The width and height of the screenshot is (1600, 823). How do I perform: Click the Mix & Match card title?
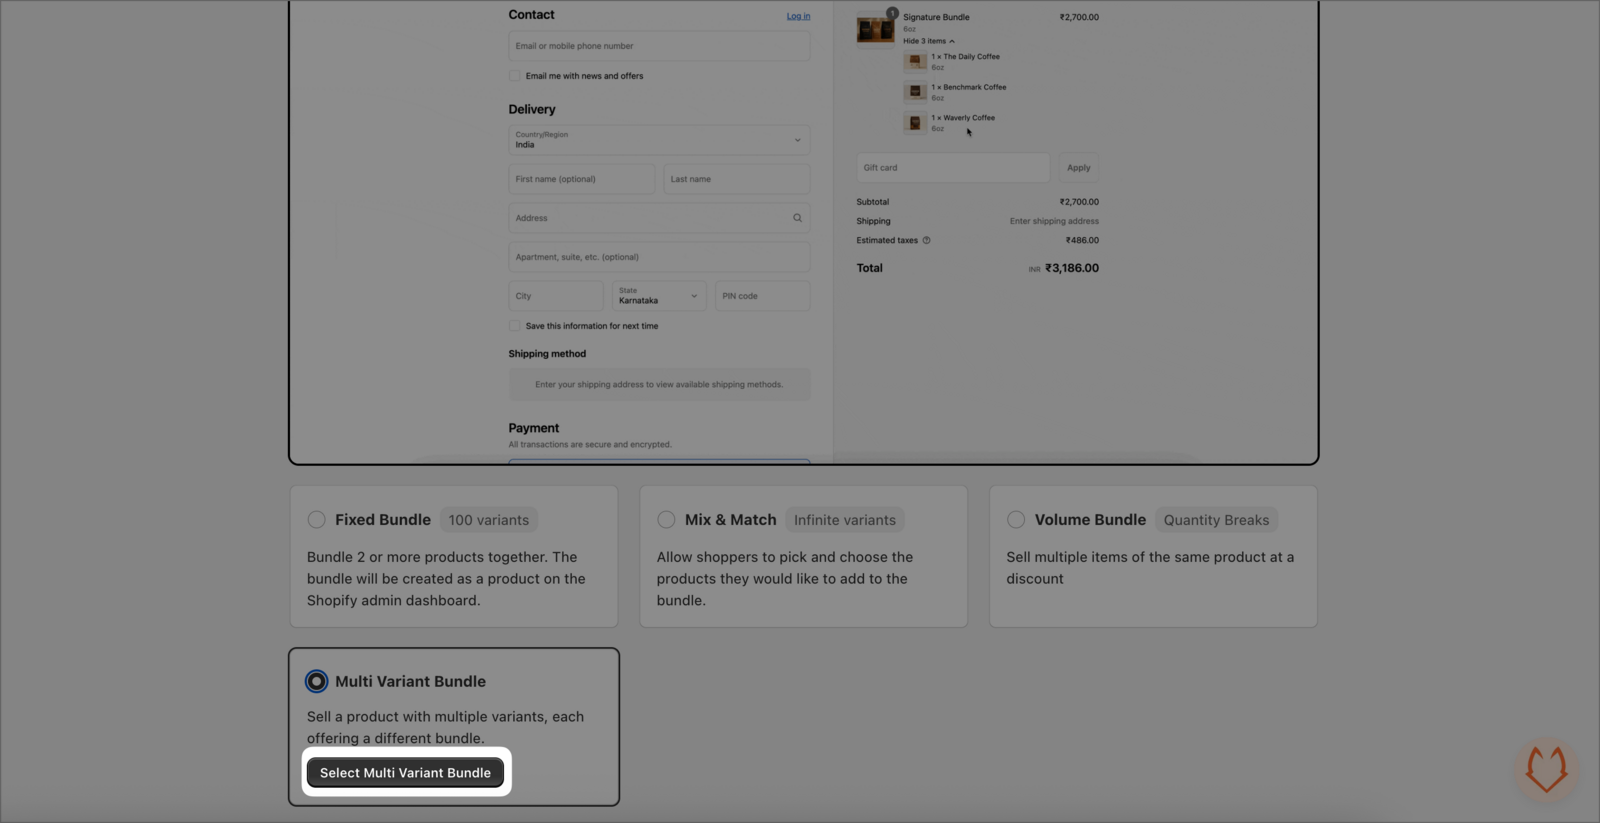[731, 520]
